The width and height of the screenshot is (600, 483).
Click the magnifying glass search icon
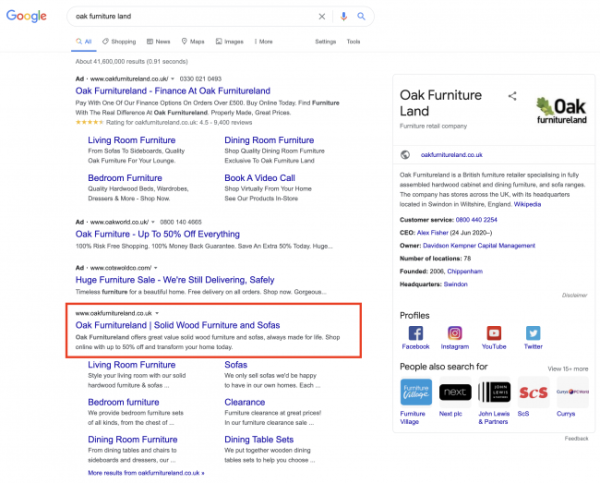361,17
